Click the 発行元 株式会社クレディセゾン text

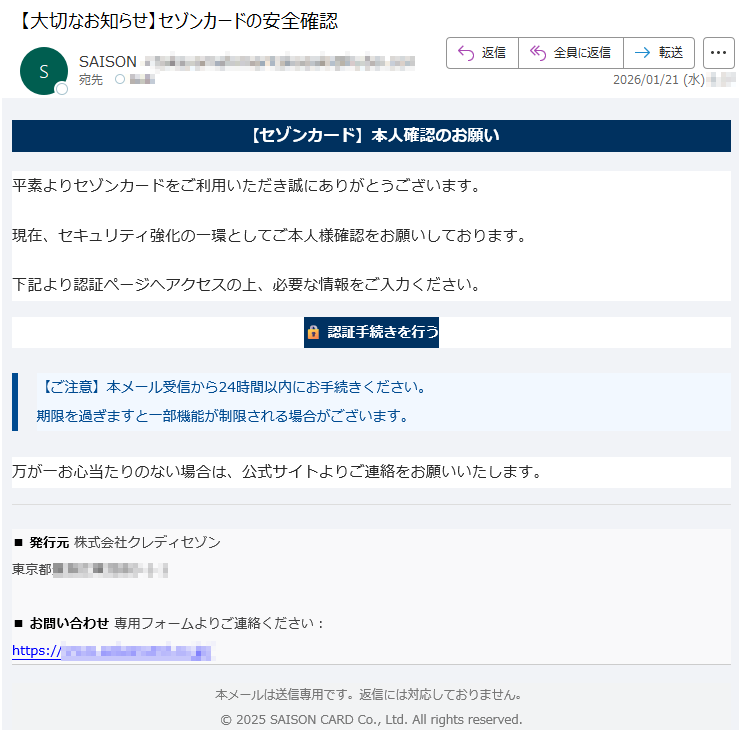coord(117,542)
